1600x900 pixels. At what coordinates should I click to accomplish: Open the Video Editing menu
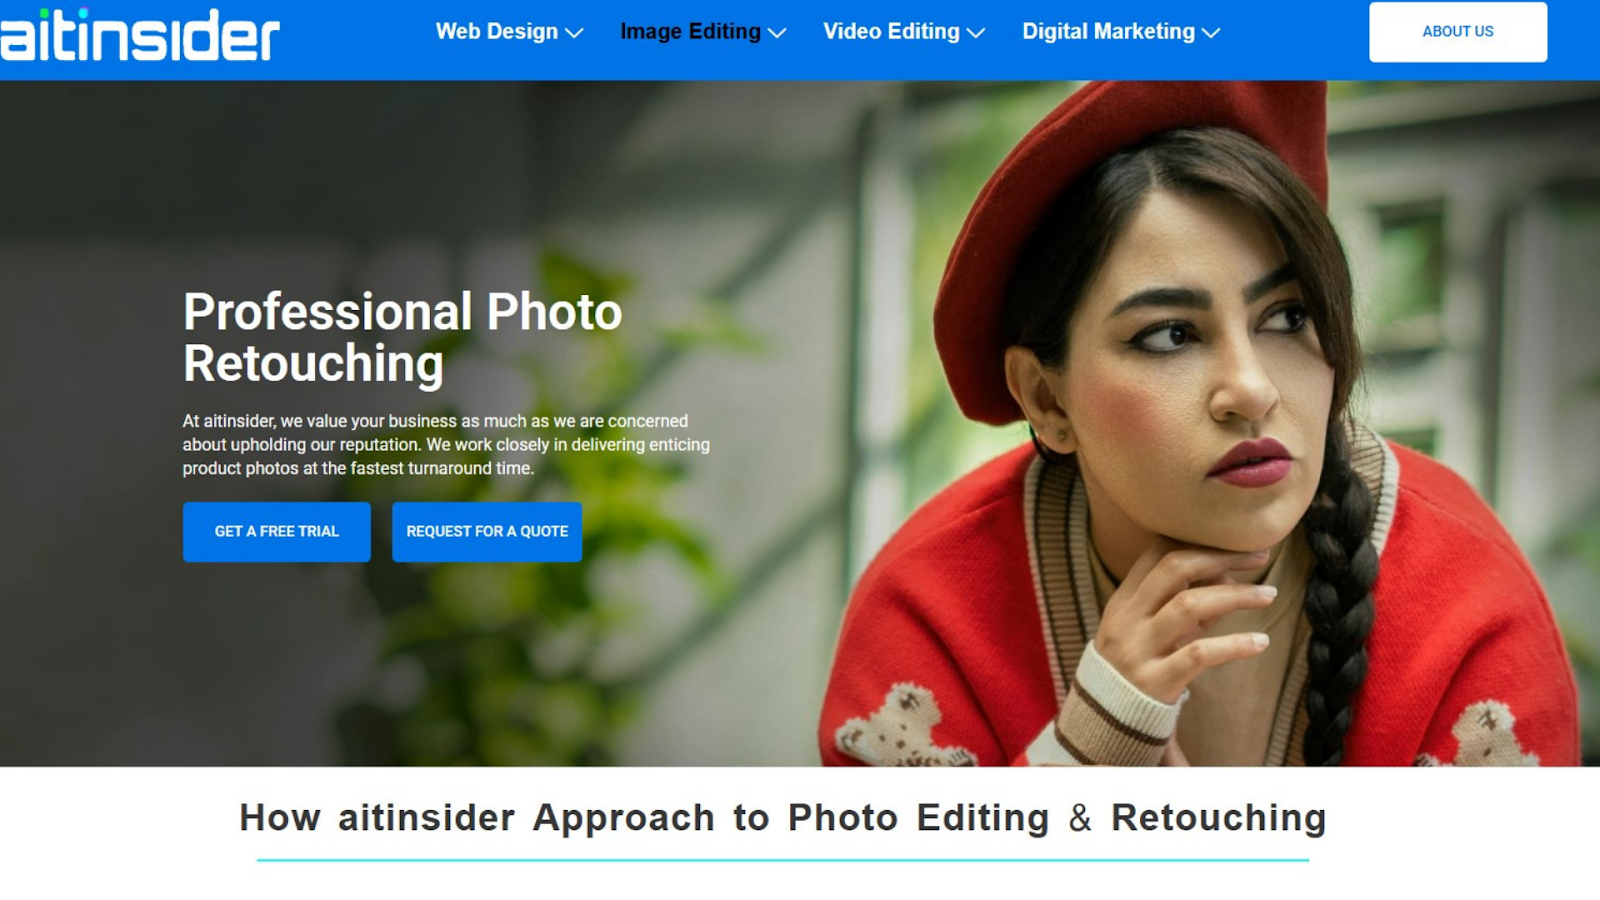pyautogui.click(x=891, y=32)
